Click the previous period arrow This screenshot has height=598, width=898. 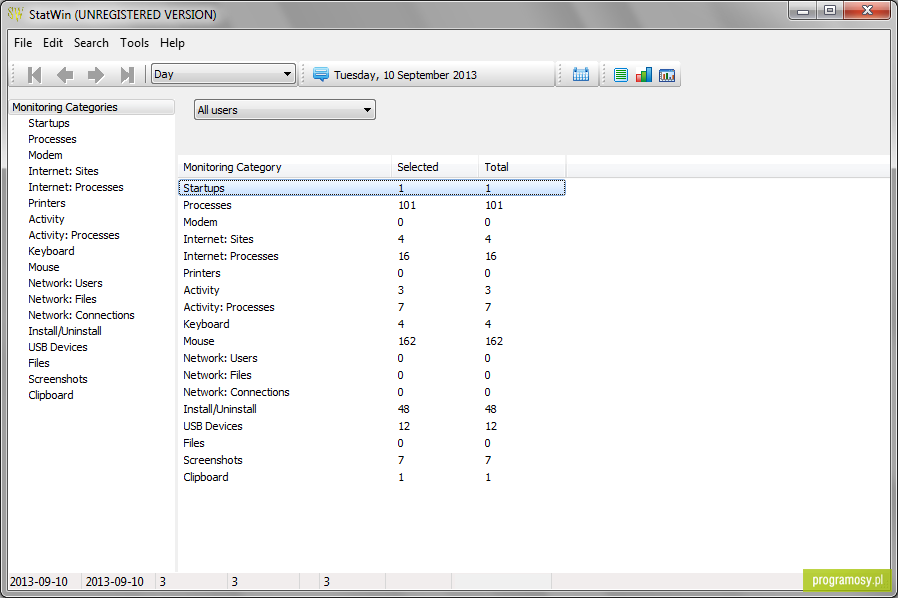coord(65,74)
